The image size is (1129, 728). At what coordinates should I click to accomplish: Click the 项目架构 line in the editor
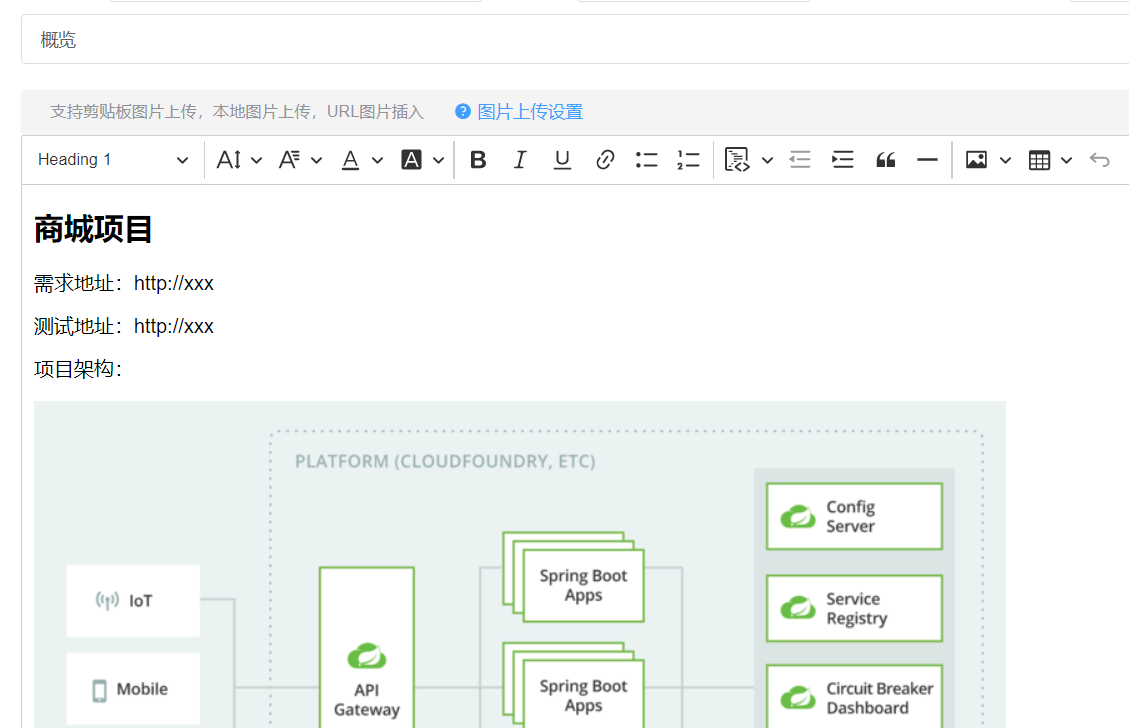78,369
